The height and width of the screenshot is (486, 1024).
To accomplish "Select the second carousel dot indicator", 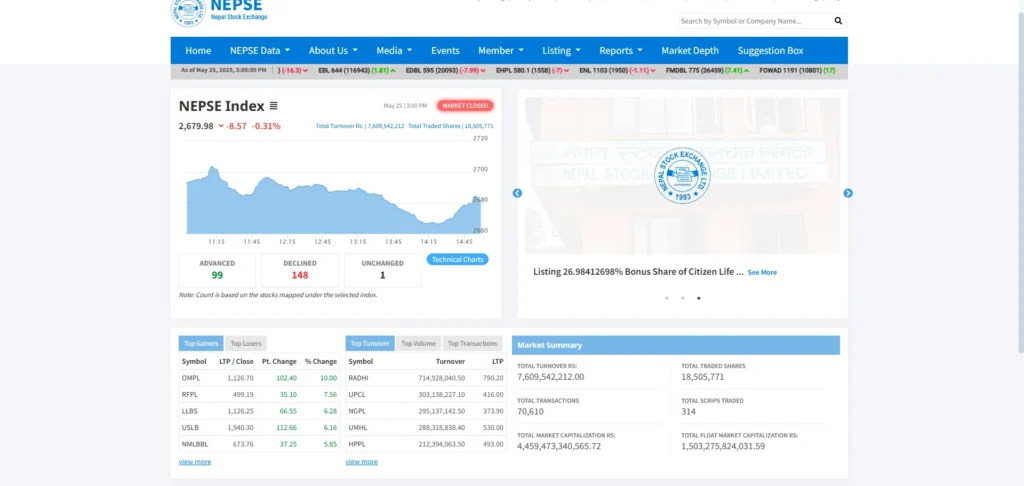I will [682, 298].
